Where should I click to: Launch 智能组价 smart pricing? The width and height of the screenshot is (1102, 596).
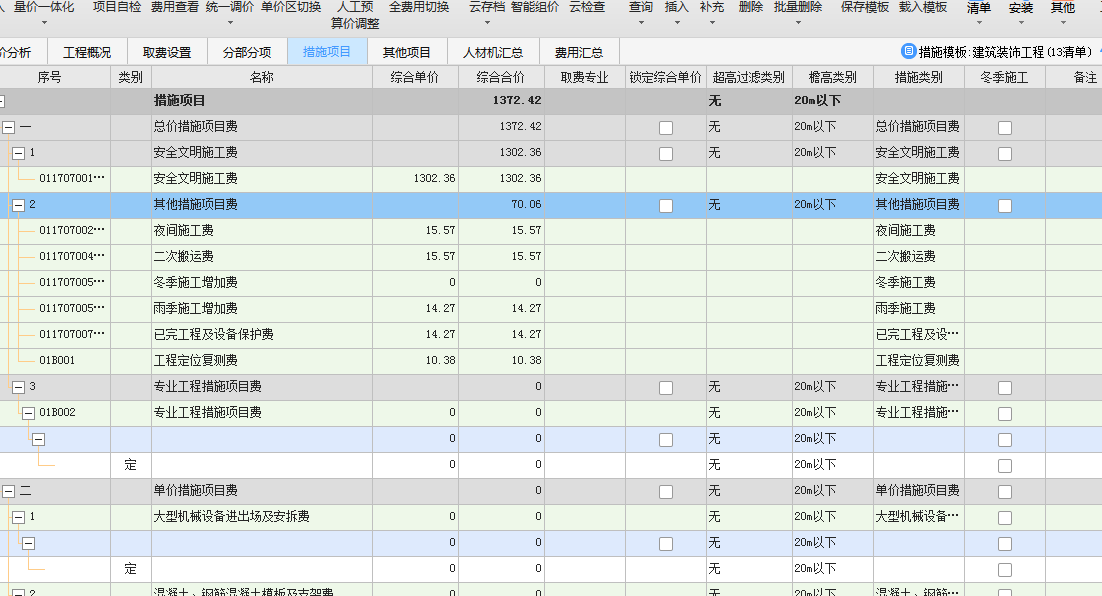pyautogui.click(x=535, y=8)
